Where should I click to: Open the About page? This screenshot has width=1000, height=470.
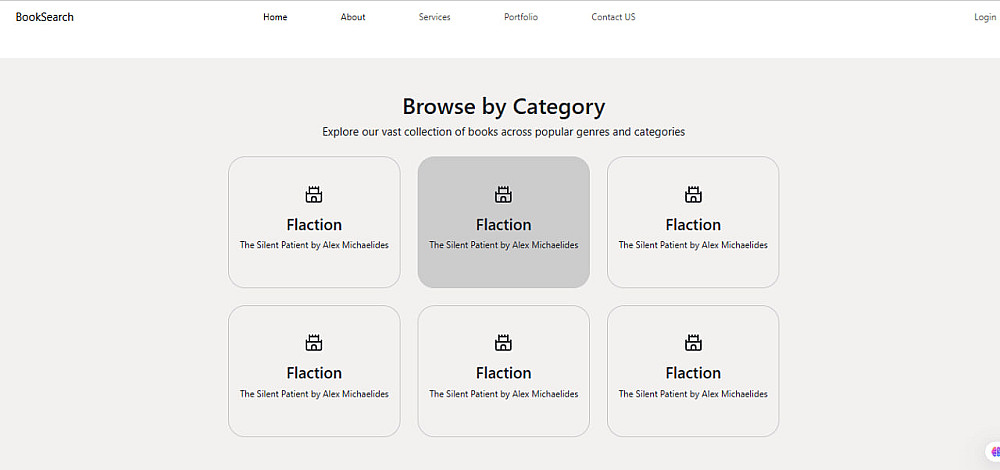(x=353, y=17)
